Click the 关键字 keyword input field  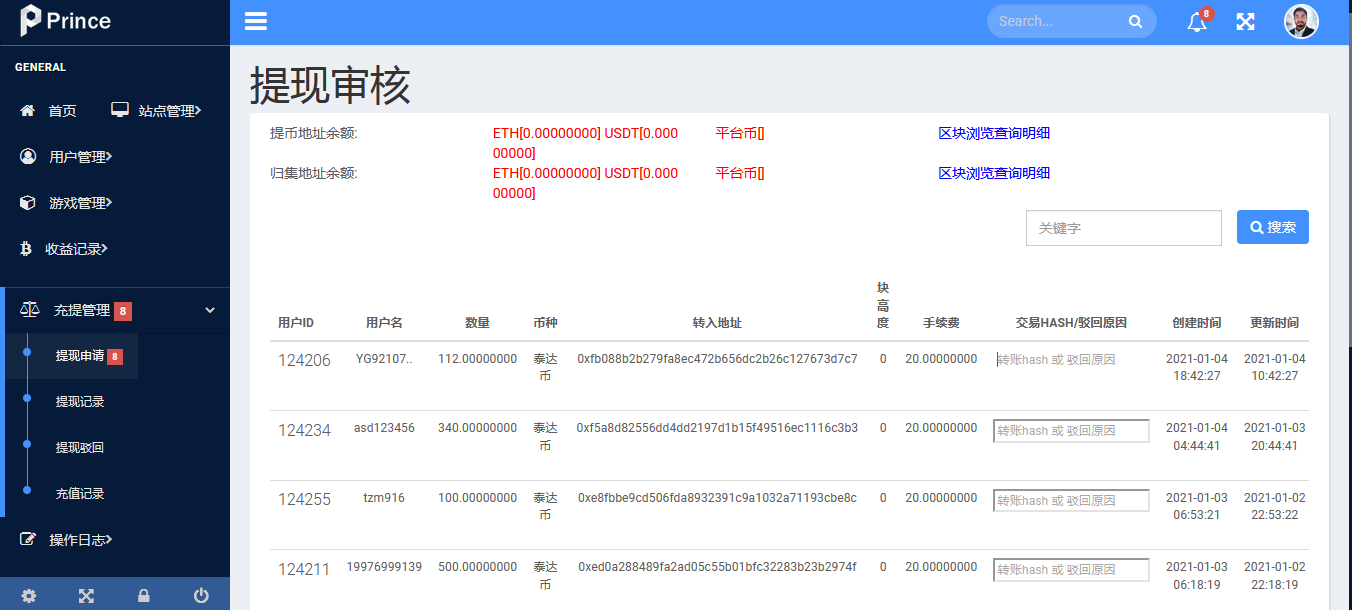[x=1123, y=228]
